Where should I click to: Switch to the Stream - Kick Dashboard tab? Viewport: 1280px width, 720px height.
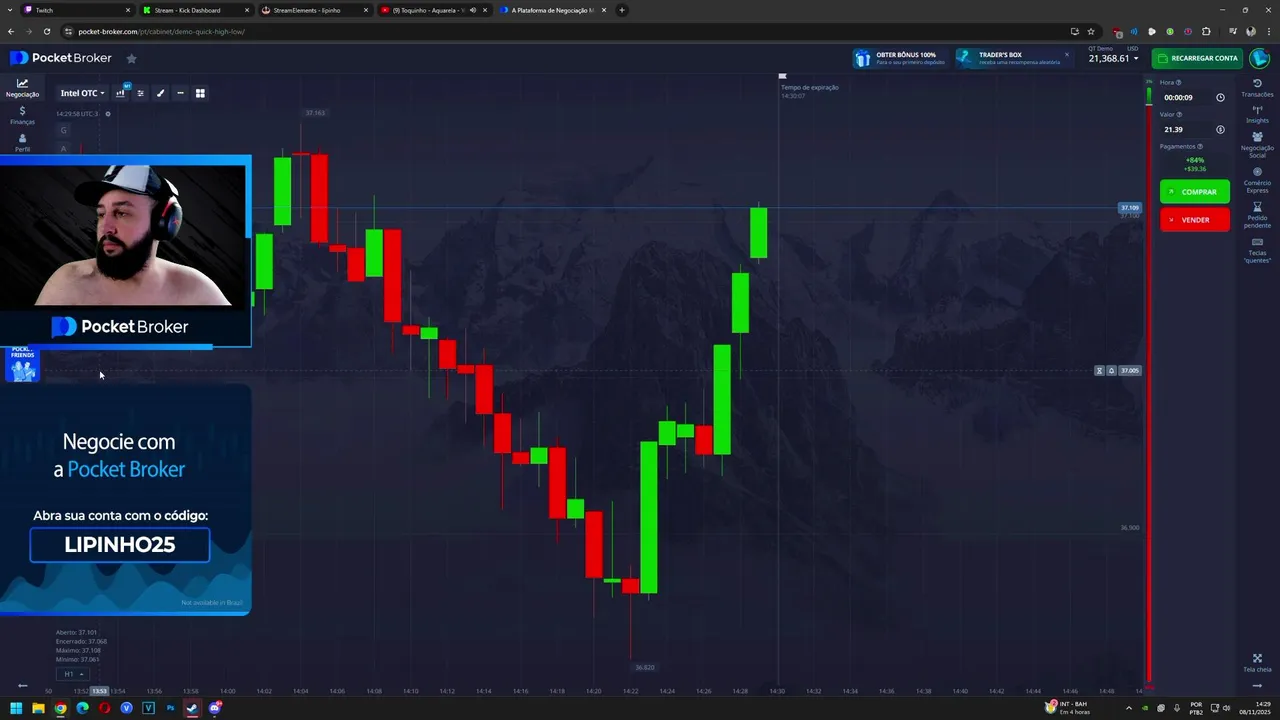point(195,10)
